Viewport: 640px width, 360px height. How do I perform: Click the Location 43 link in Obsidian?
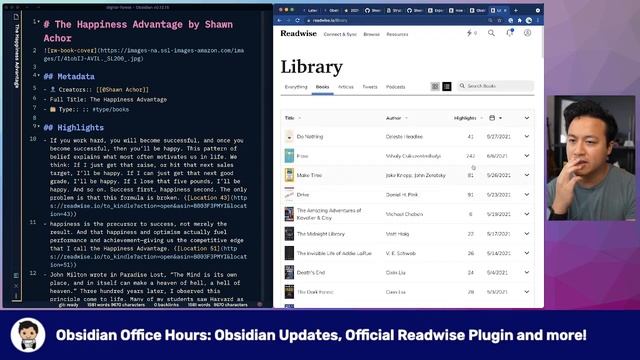(x=207, y=198)
